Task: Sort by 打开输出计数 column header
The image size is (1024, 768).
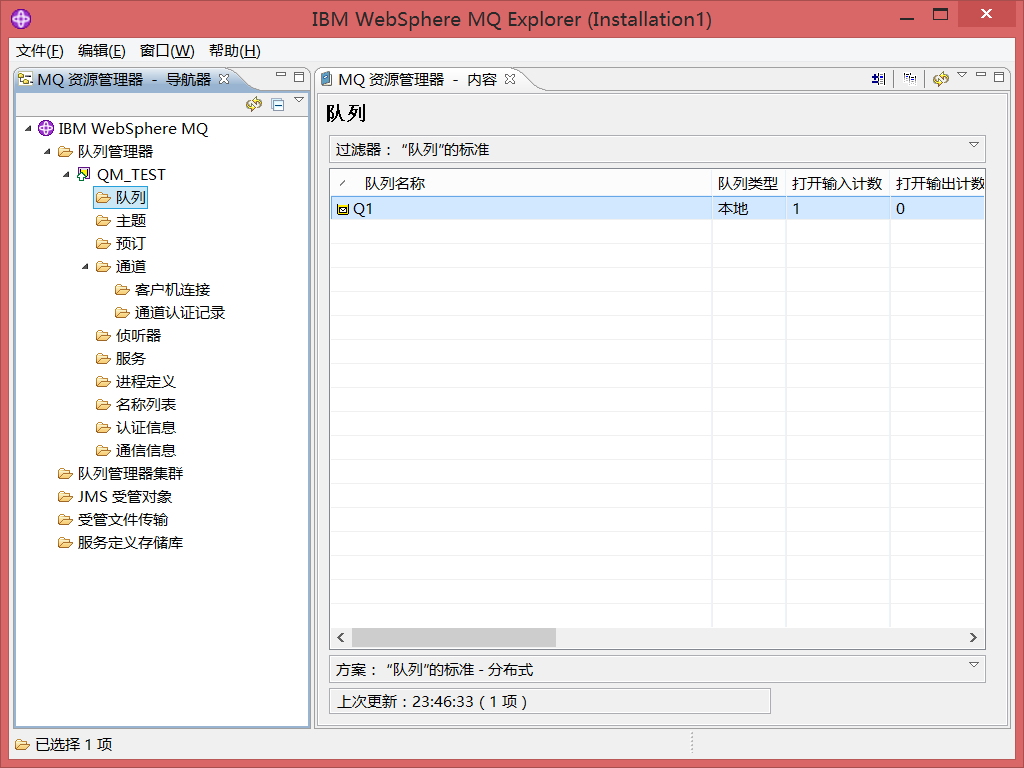Action: 937,184
